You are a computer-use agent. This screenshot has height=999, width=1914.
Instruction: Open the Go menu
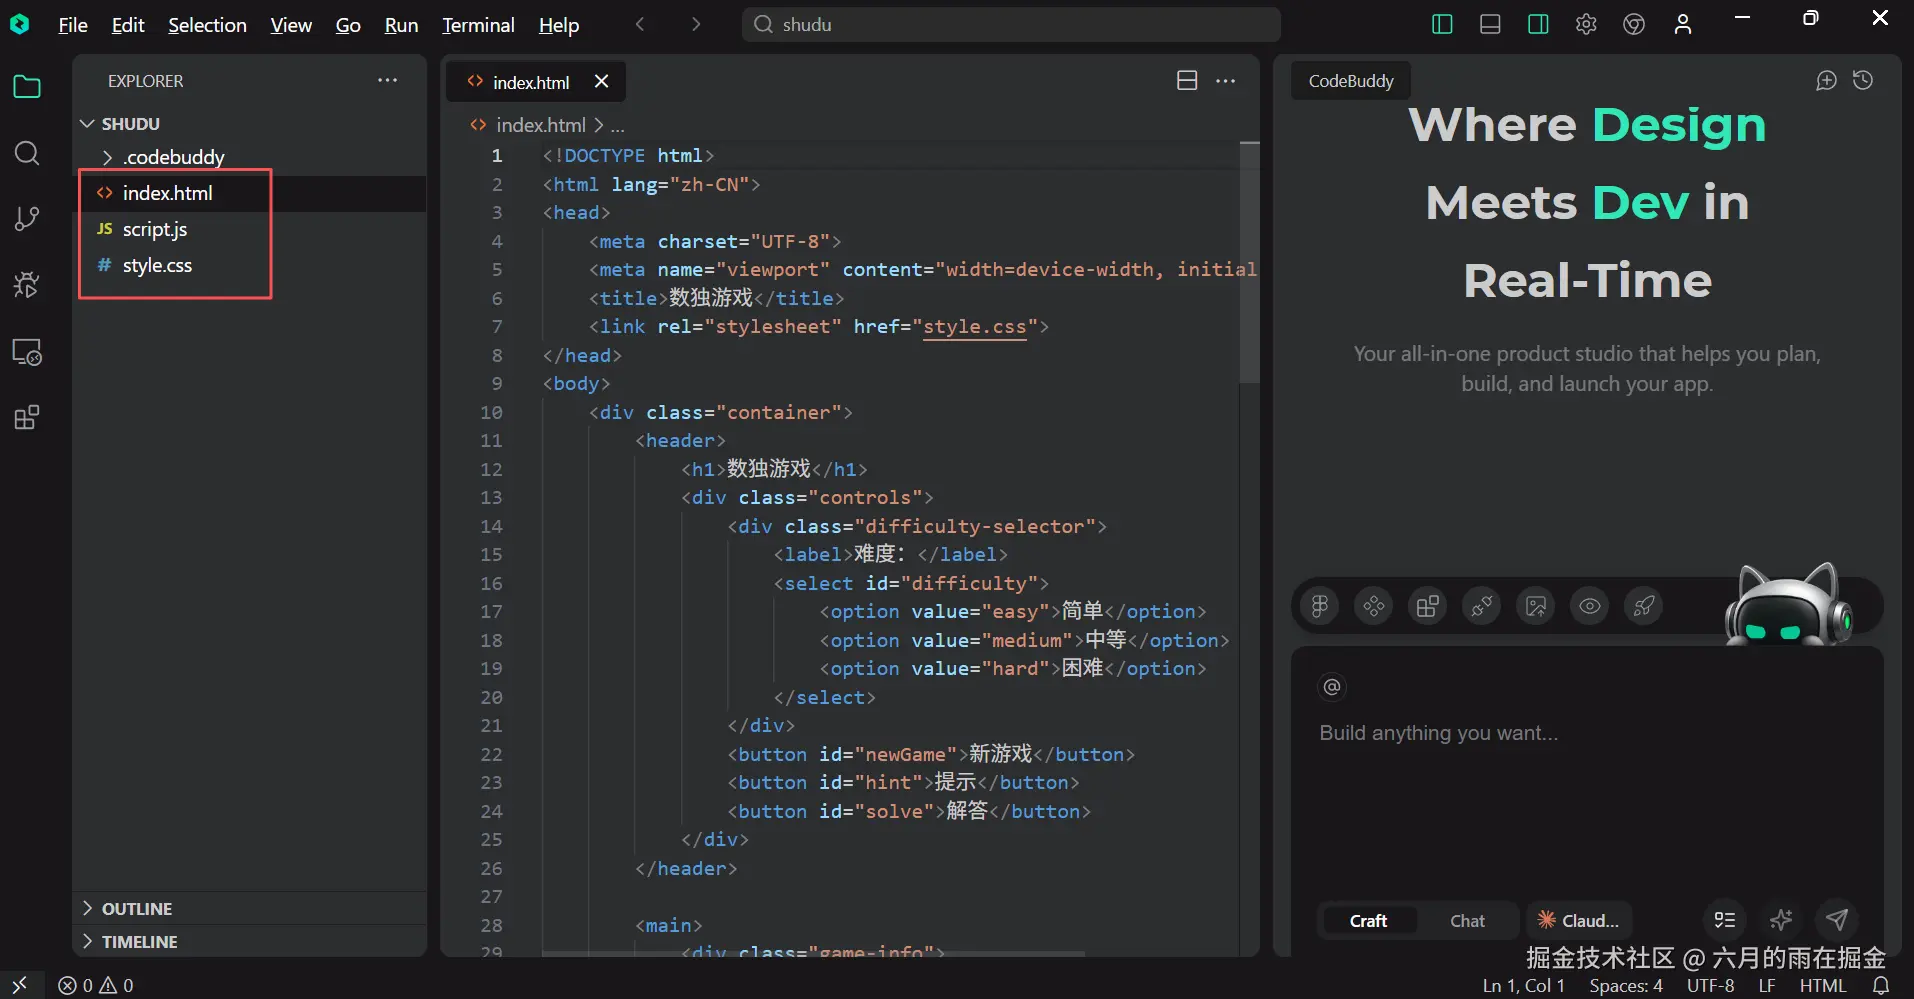[348, 25]
